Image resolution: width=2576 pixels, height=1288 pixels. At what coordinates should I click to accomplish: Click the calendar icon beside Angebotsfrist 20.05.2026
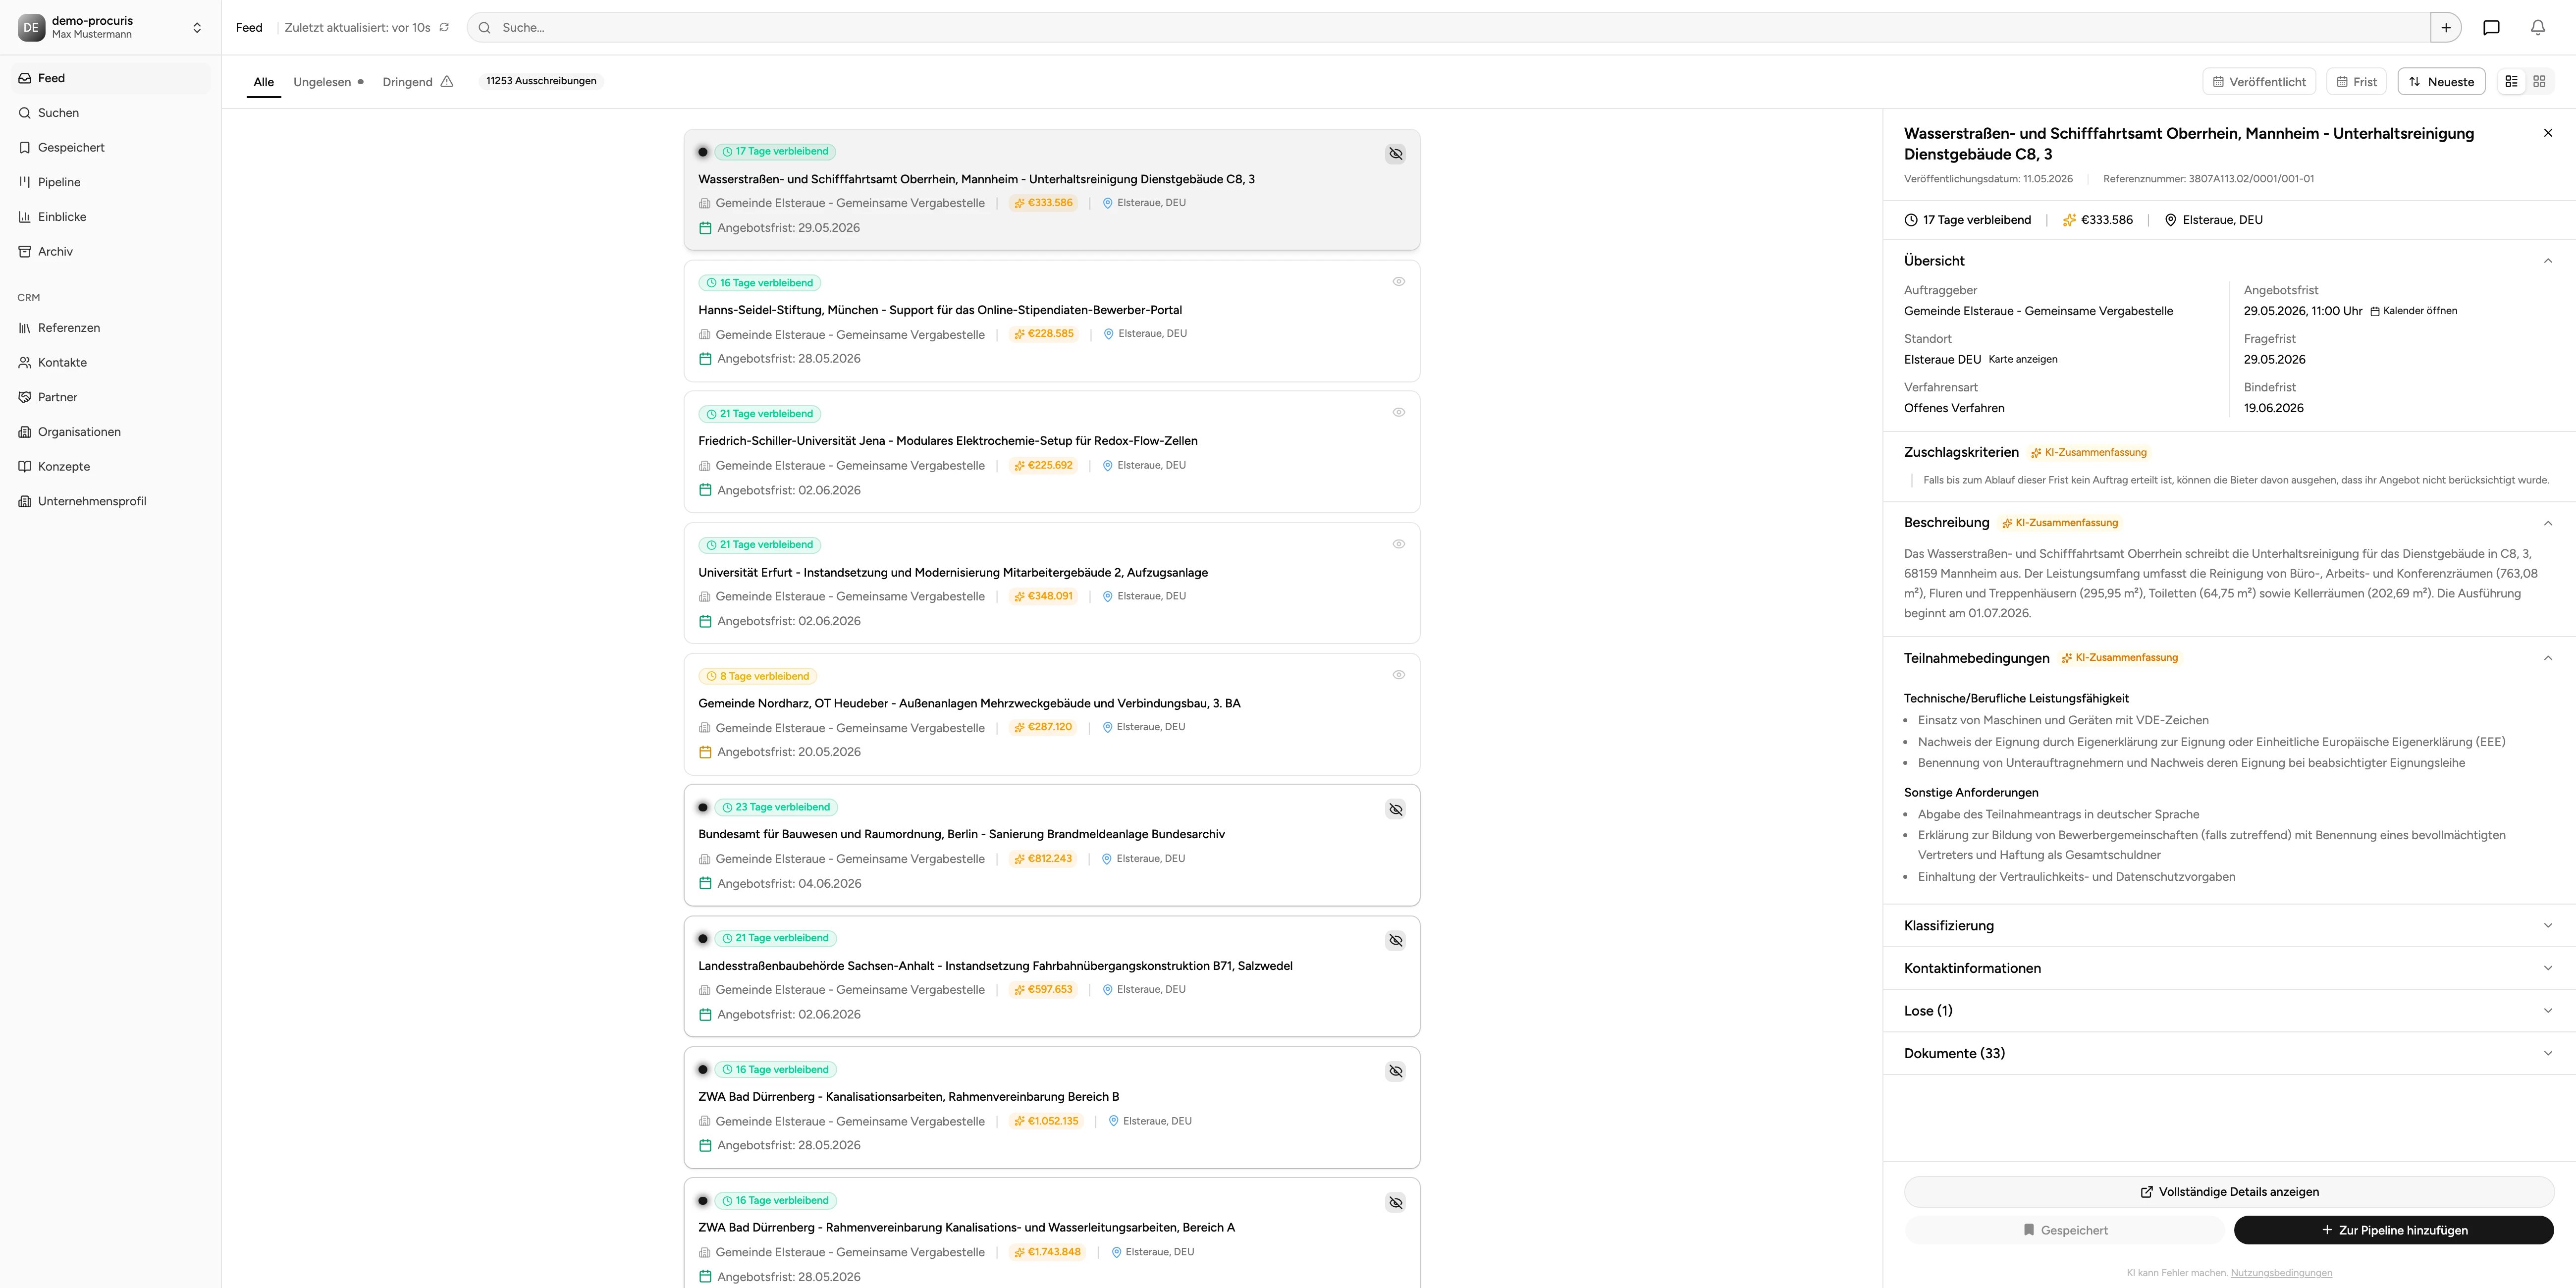click(705, 752)
